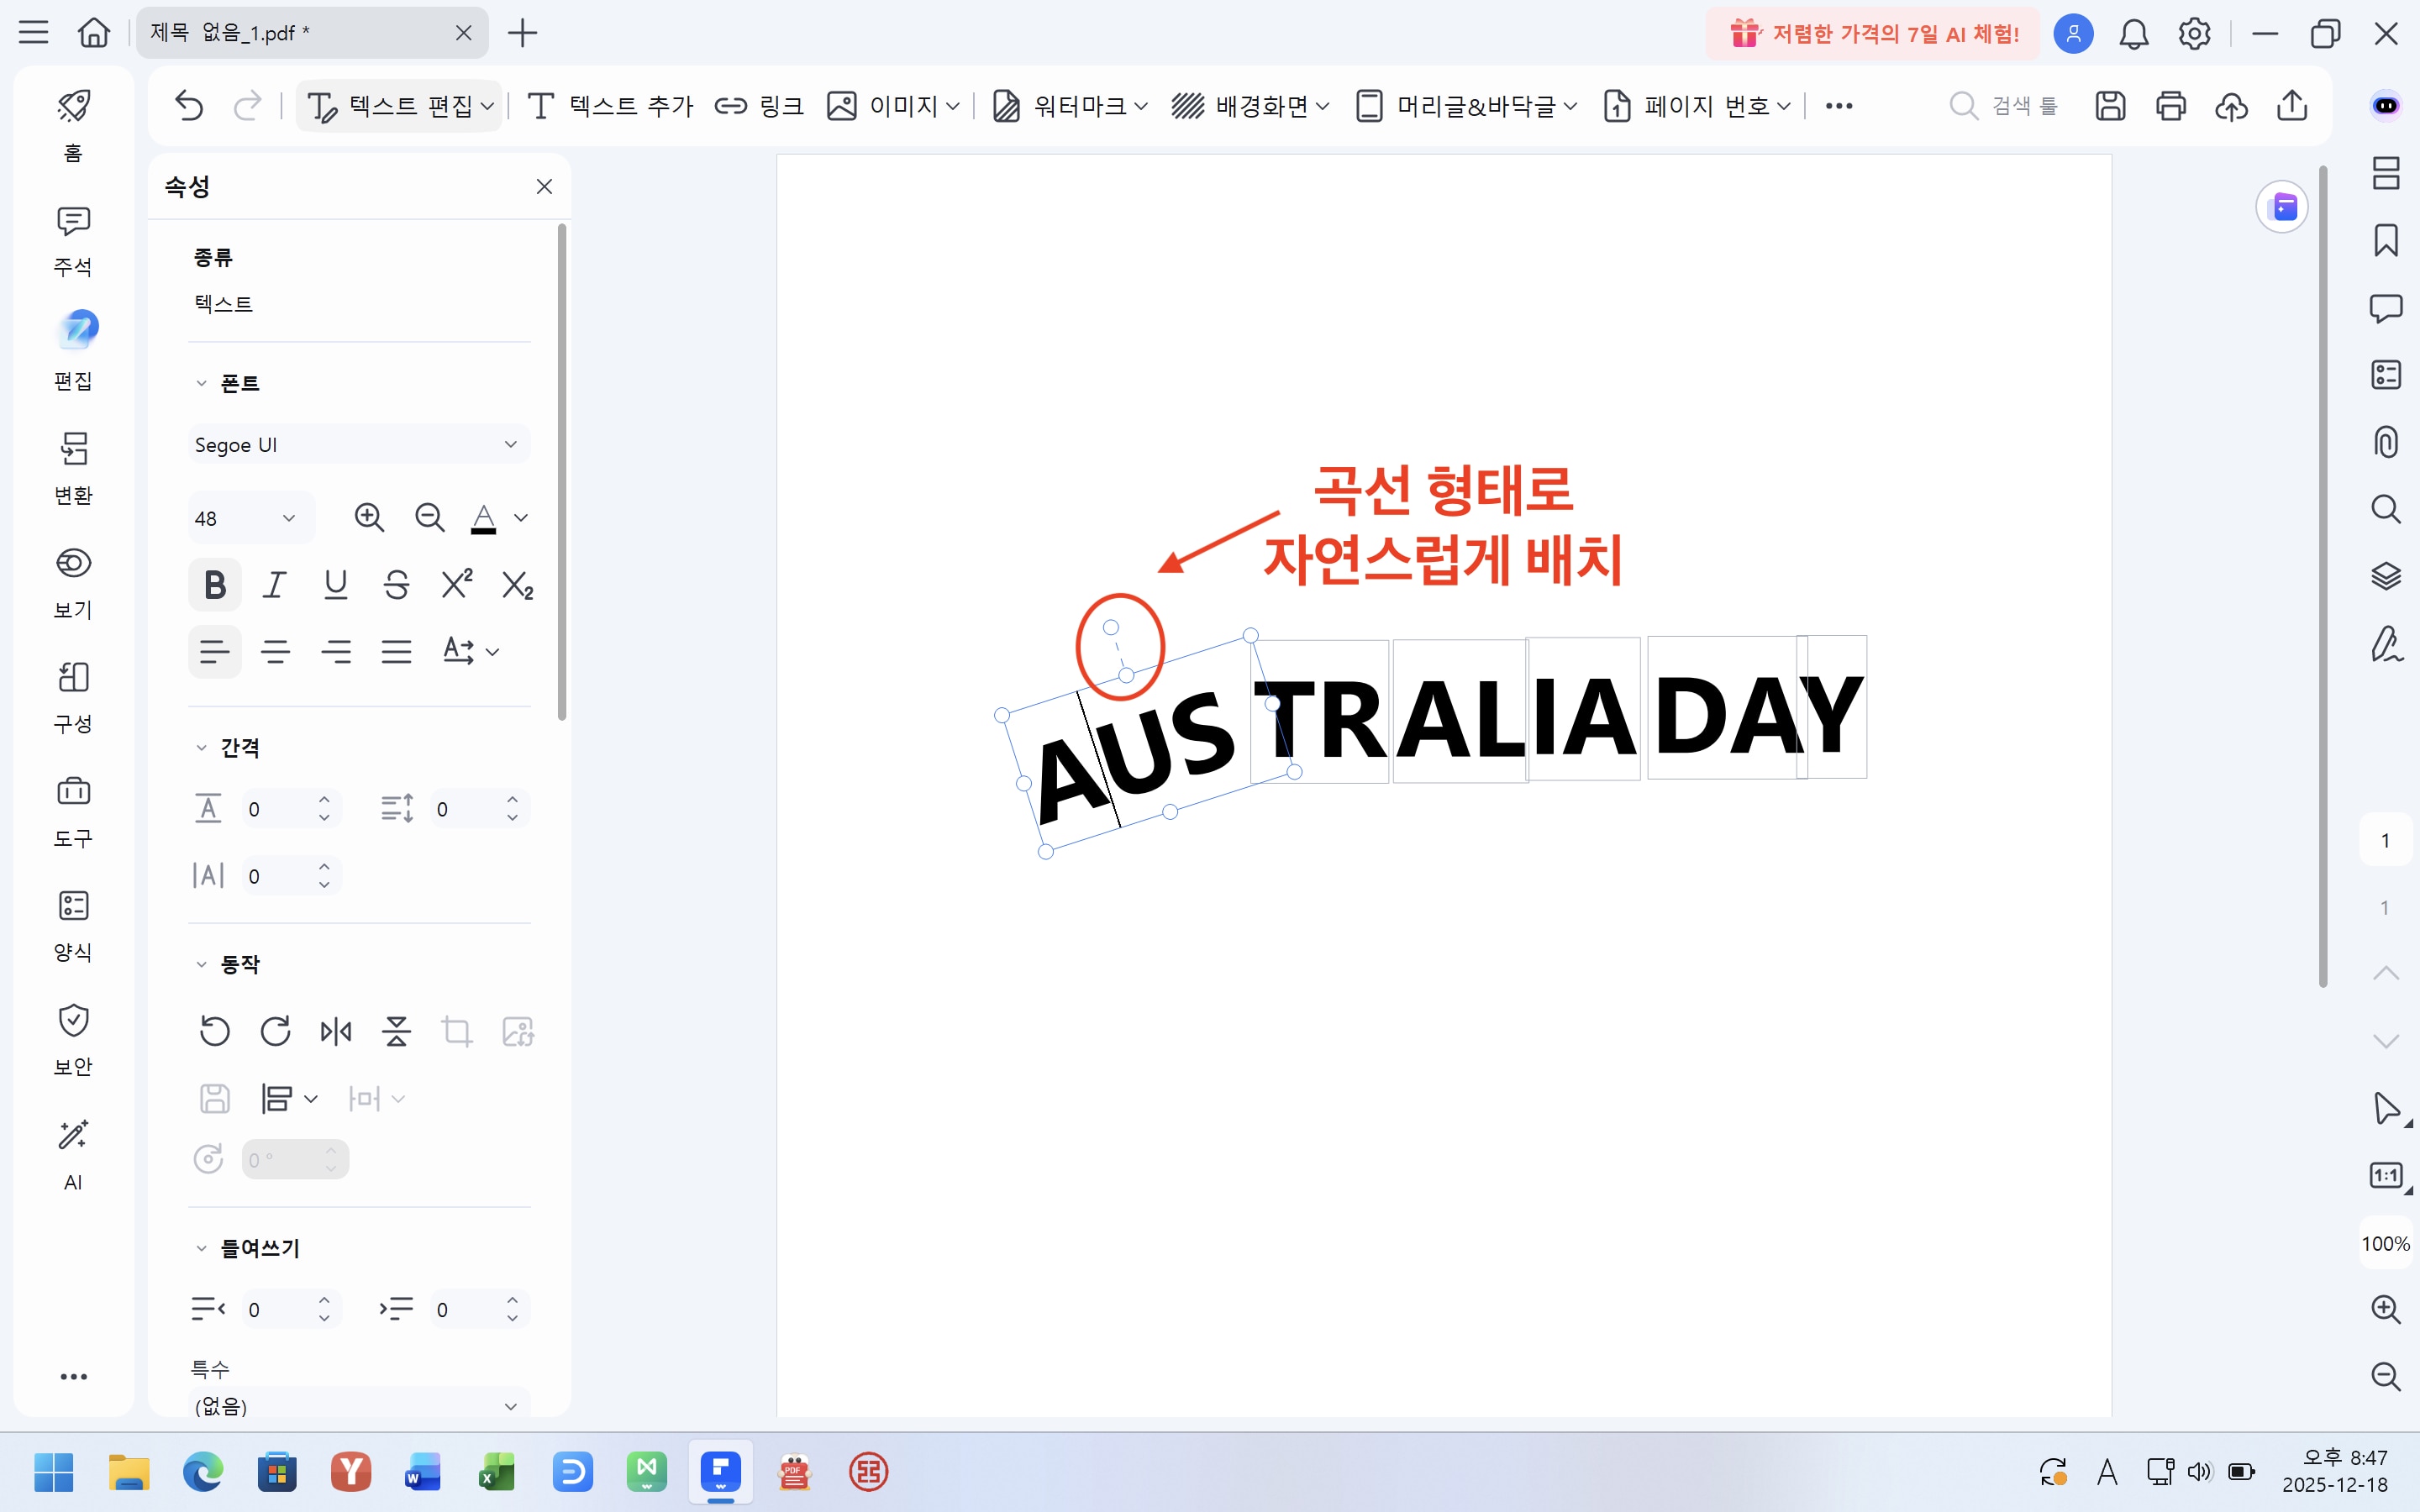2420x1512 pixels.
Task: Open the AI assistant sidebar icon
Action: tap(73, 1150)
